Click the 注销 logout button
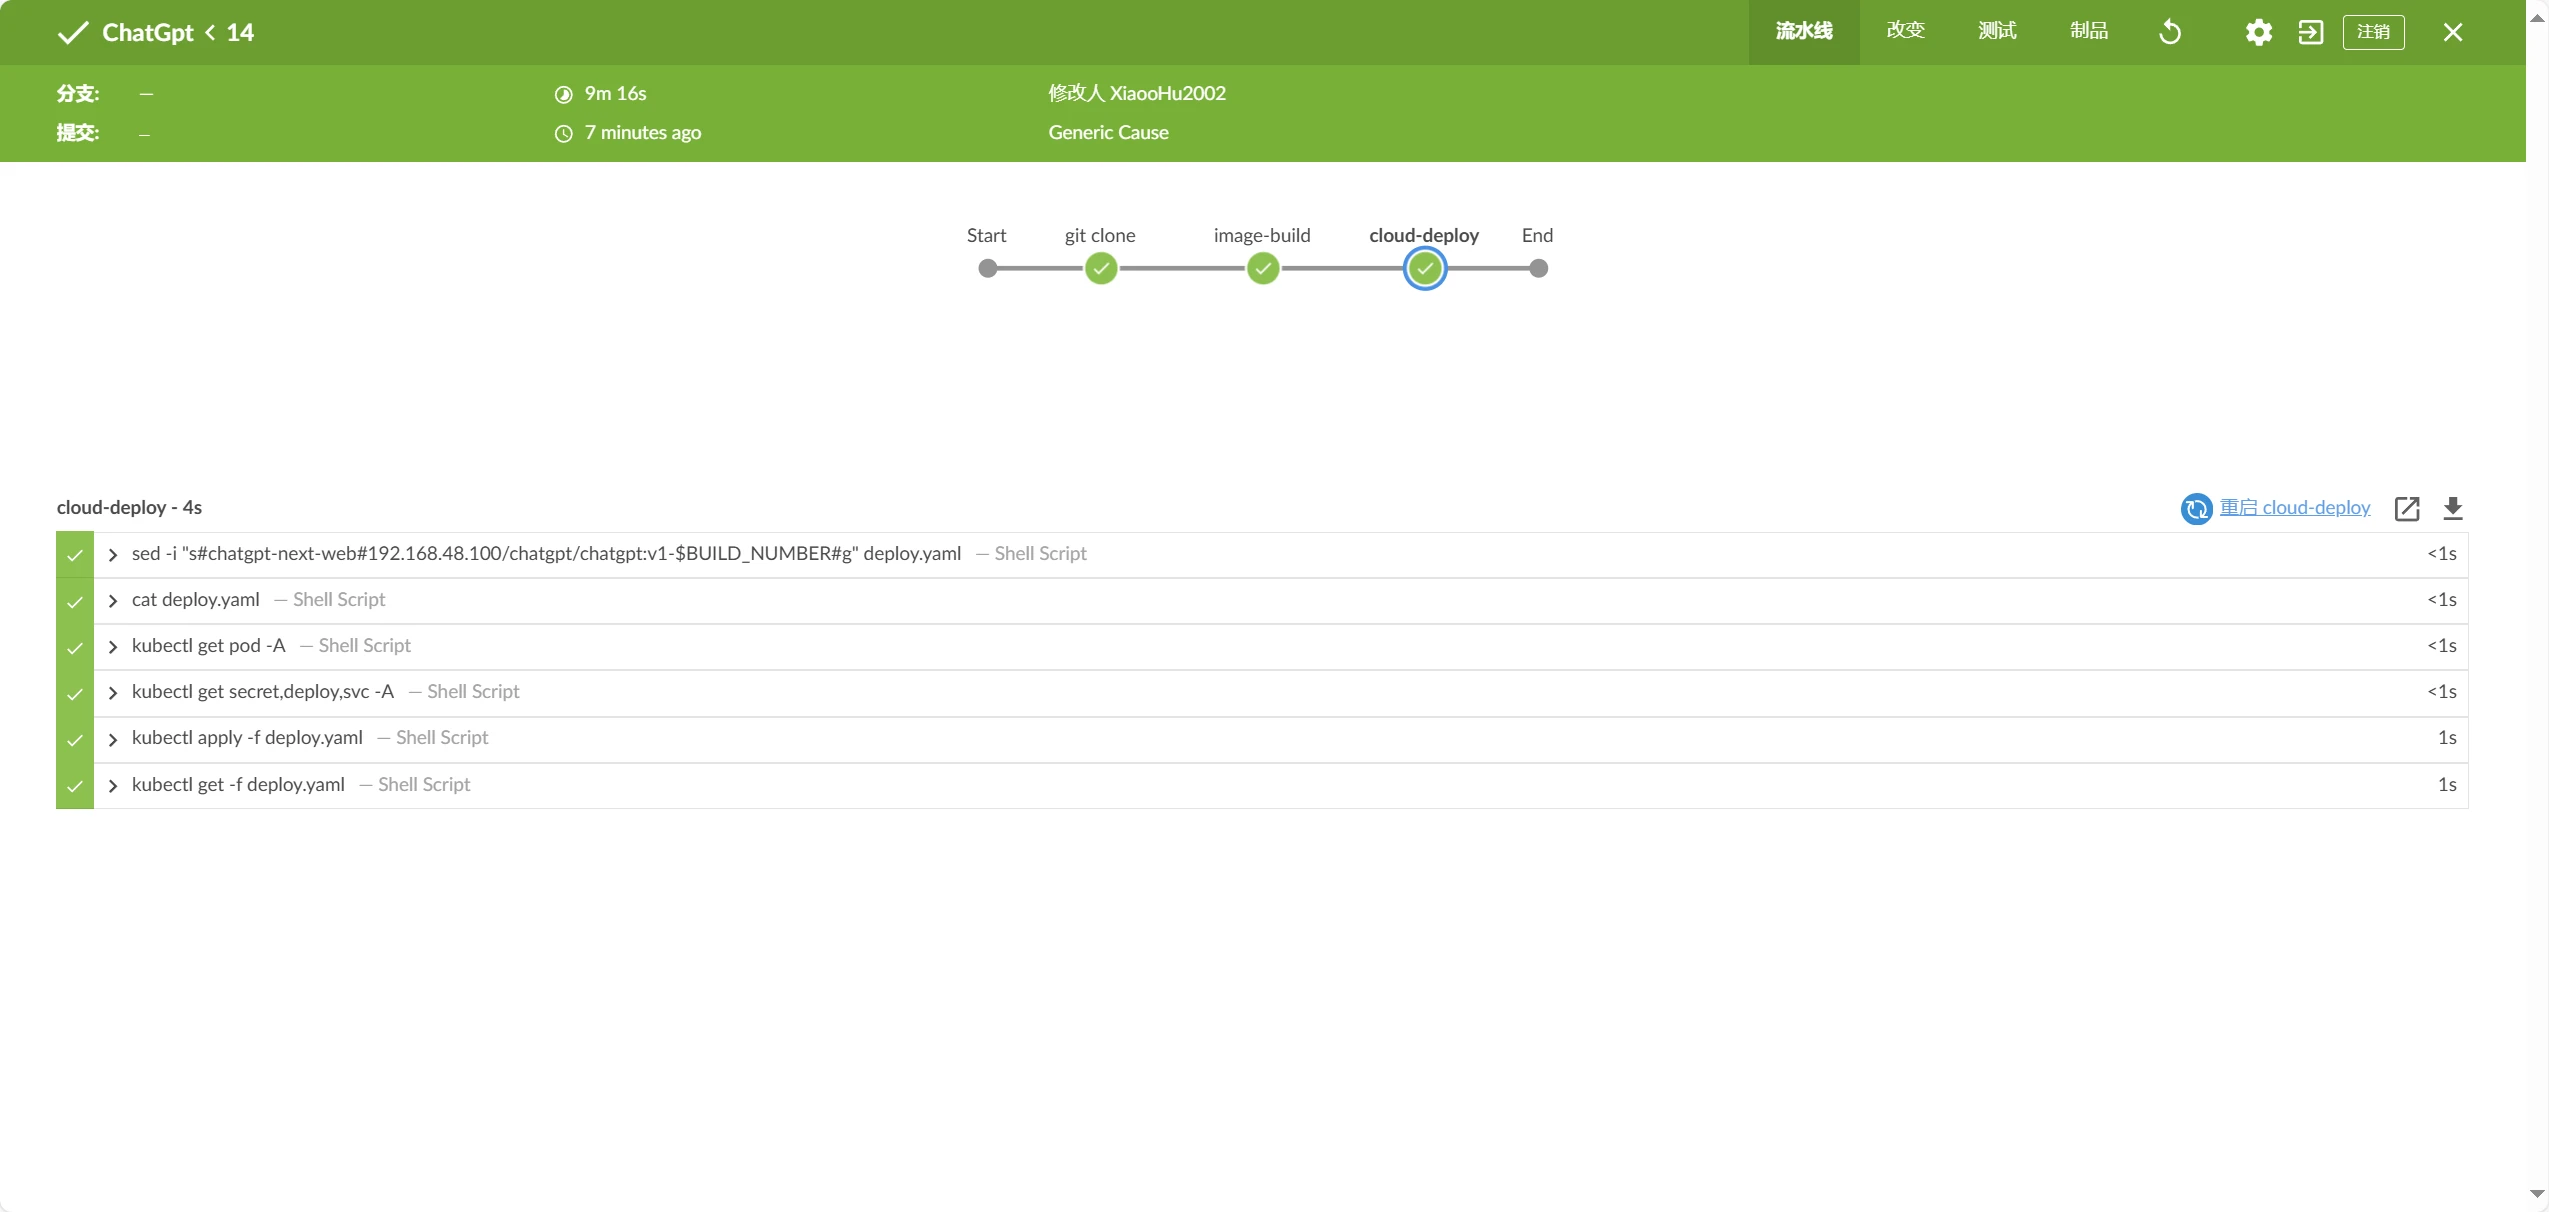 [x=2373, y=32]
